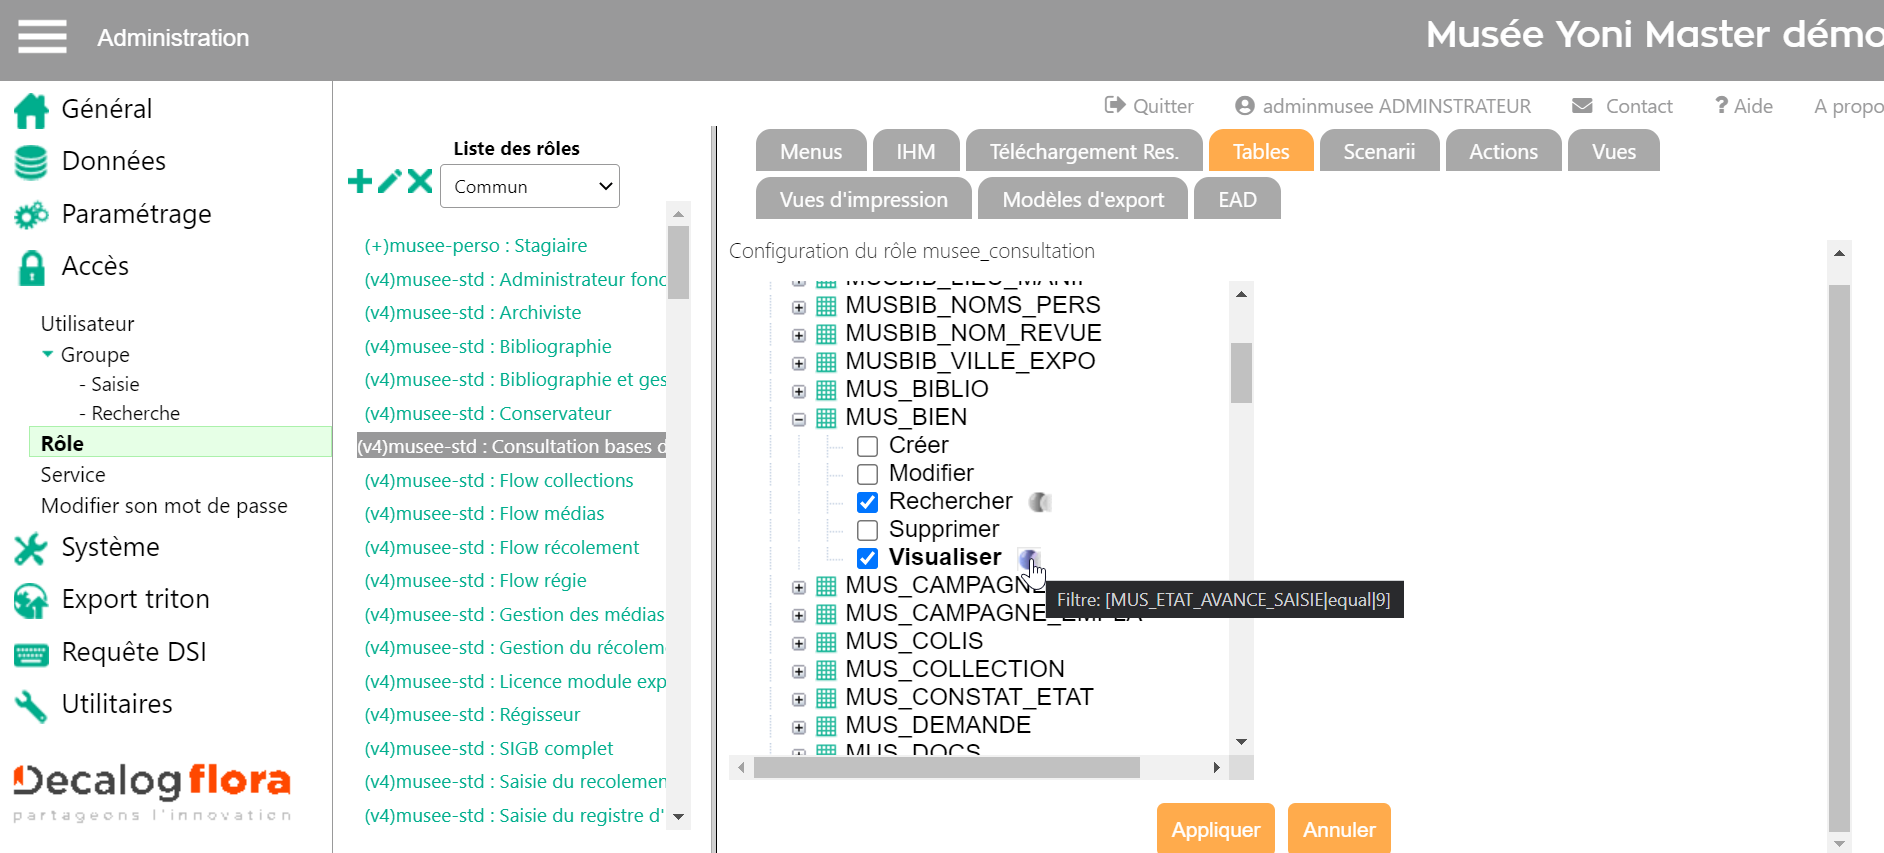Image resolution: width=1884 pixels, height=853 pixels.
Task: Expand the MUS_COLLECTION tree node
Action: 799,671
